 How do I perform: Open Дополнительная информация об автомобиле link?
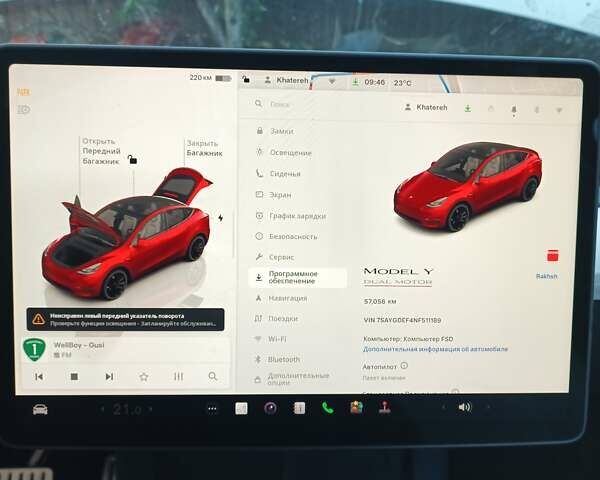pyautogui.click(x=435, y=349)
